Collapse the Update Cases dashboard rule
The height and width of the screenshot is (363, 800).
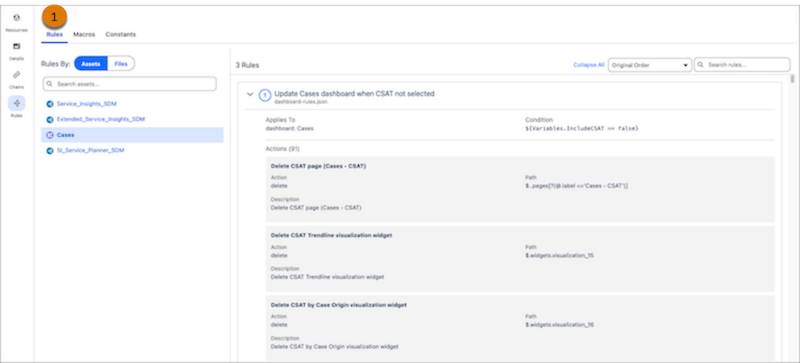pos(250,94)
